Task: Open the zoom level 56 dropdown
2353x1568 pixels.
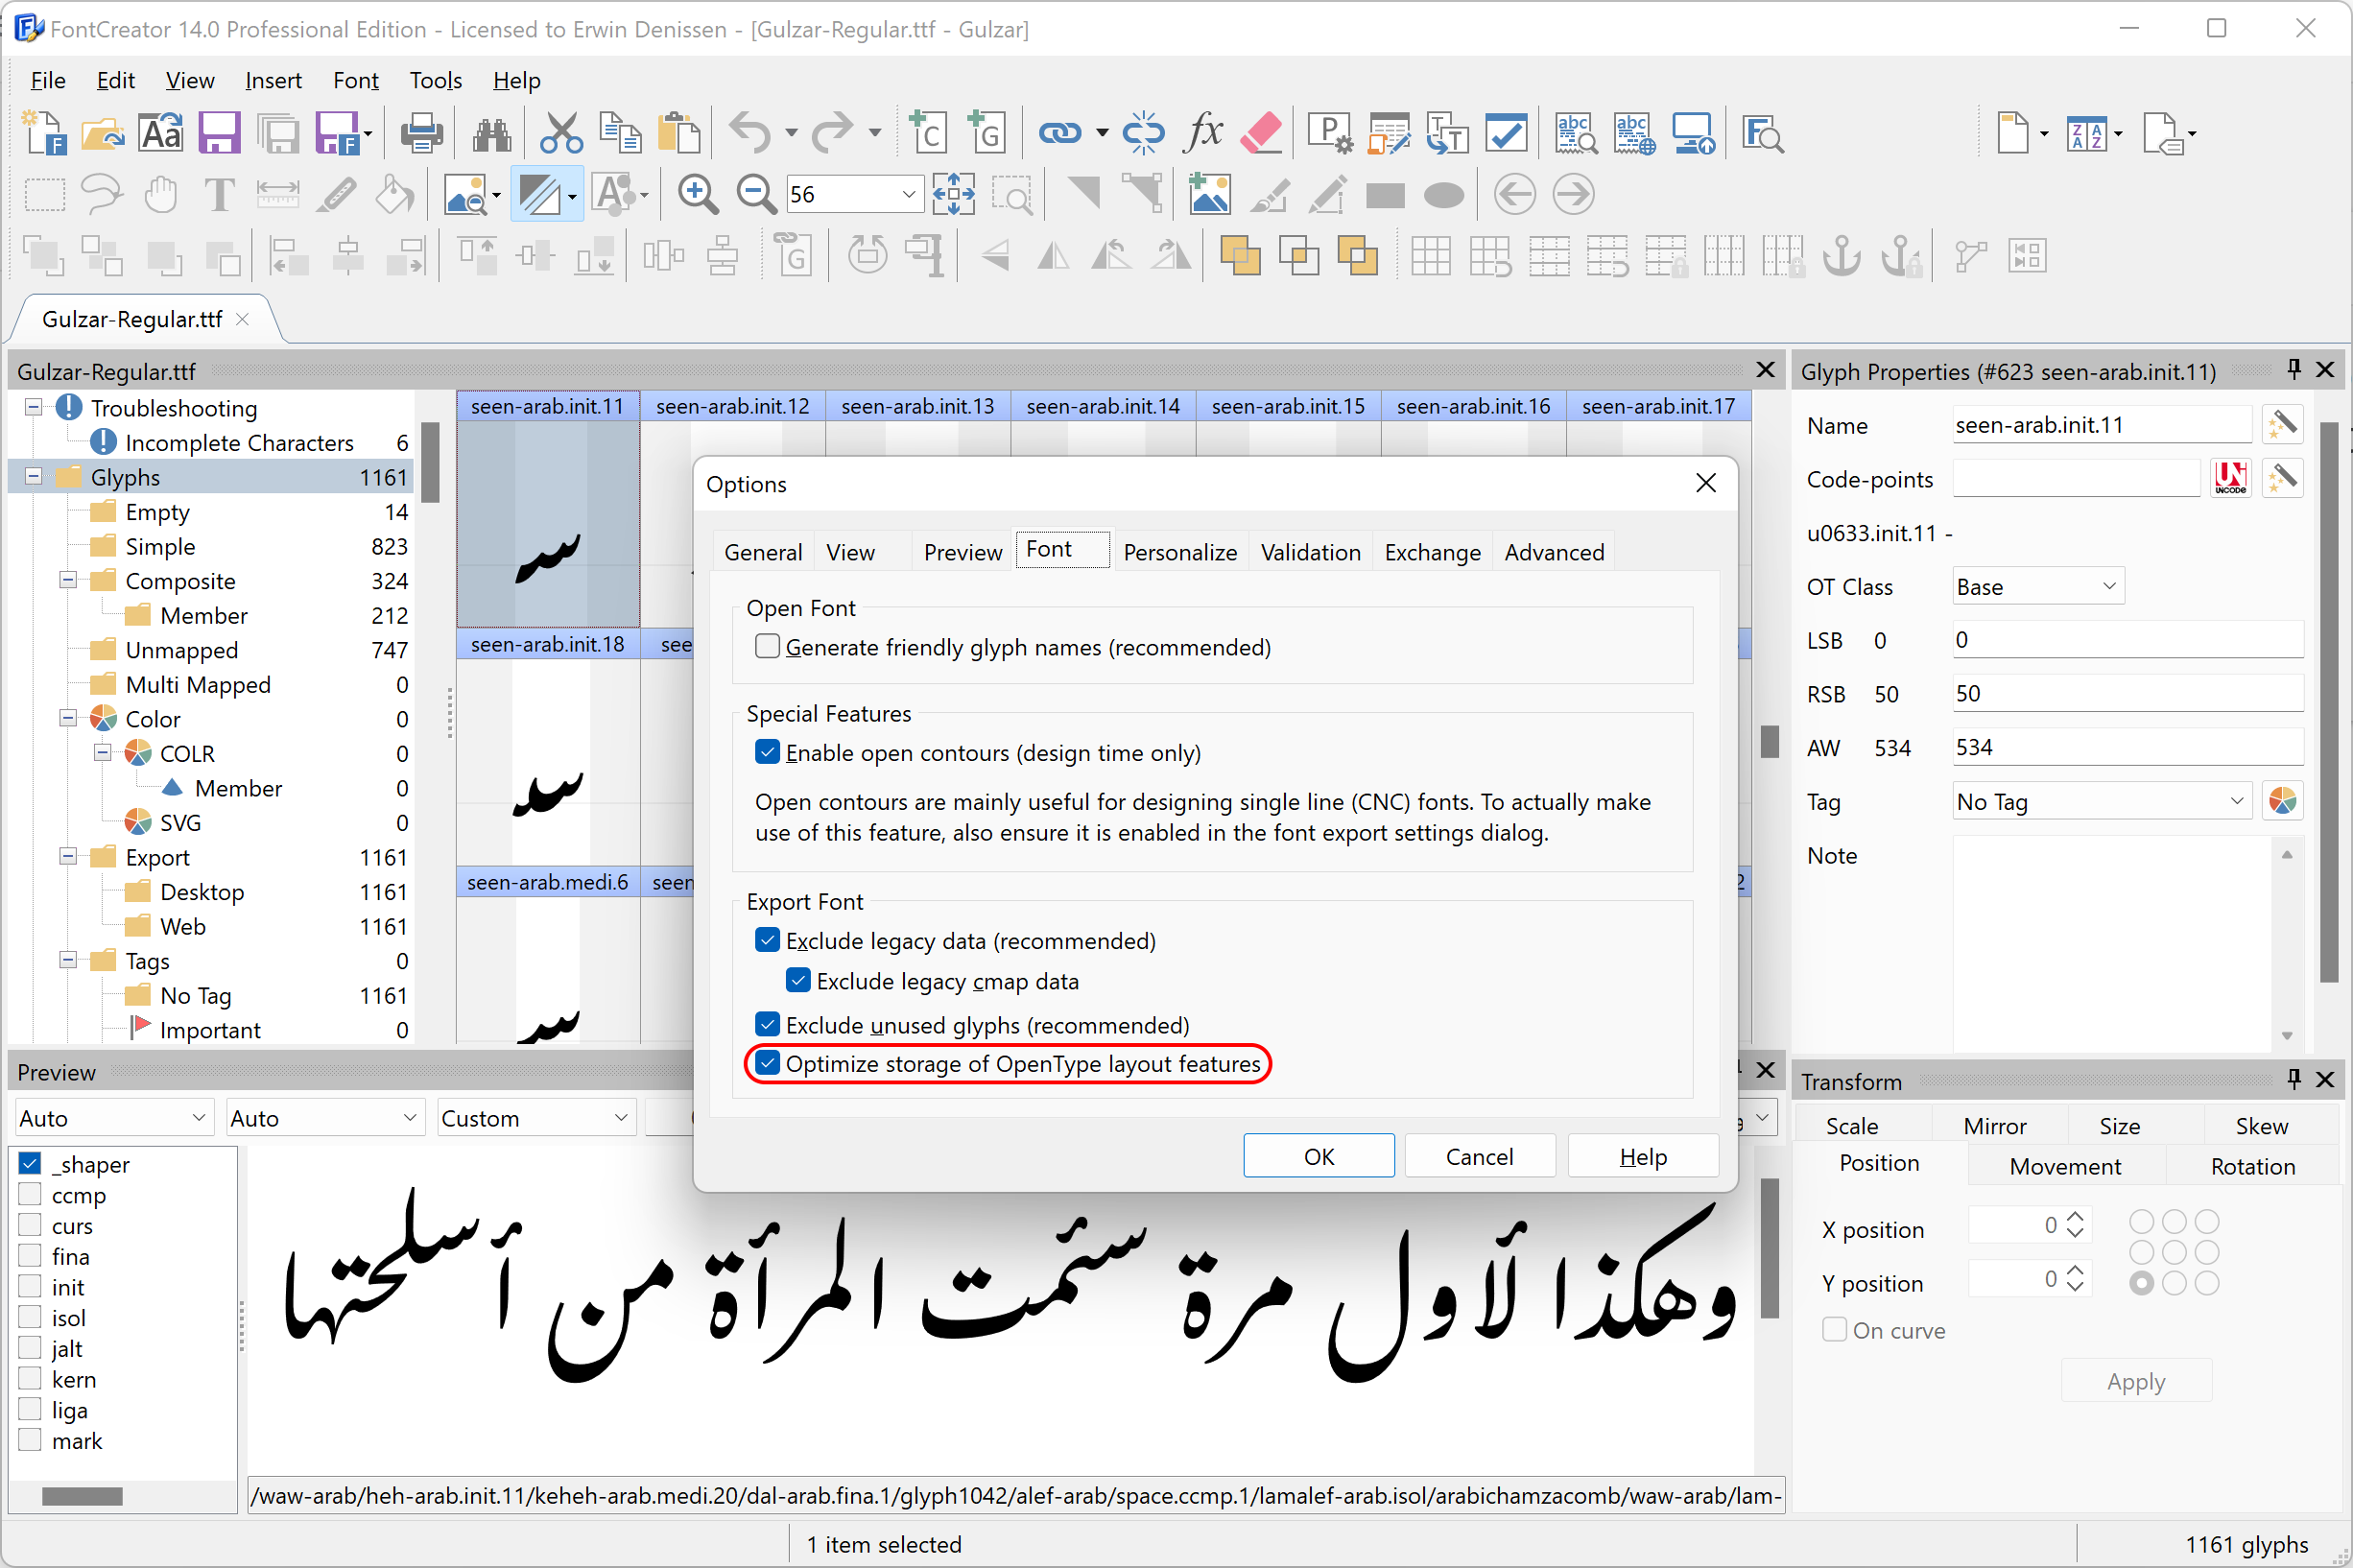Action: (908, 194)
